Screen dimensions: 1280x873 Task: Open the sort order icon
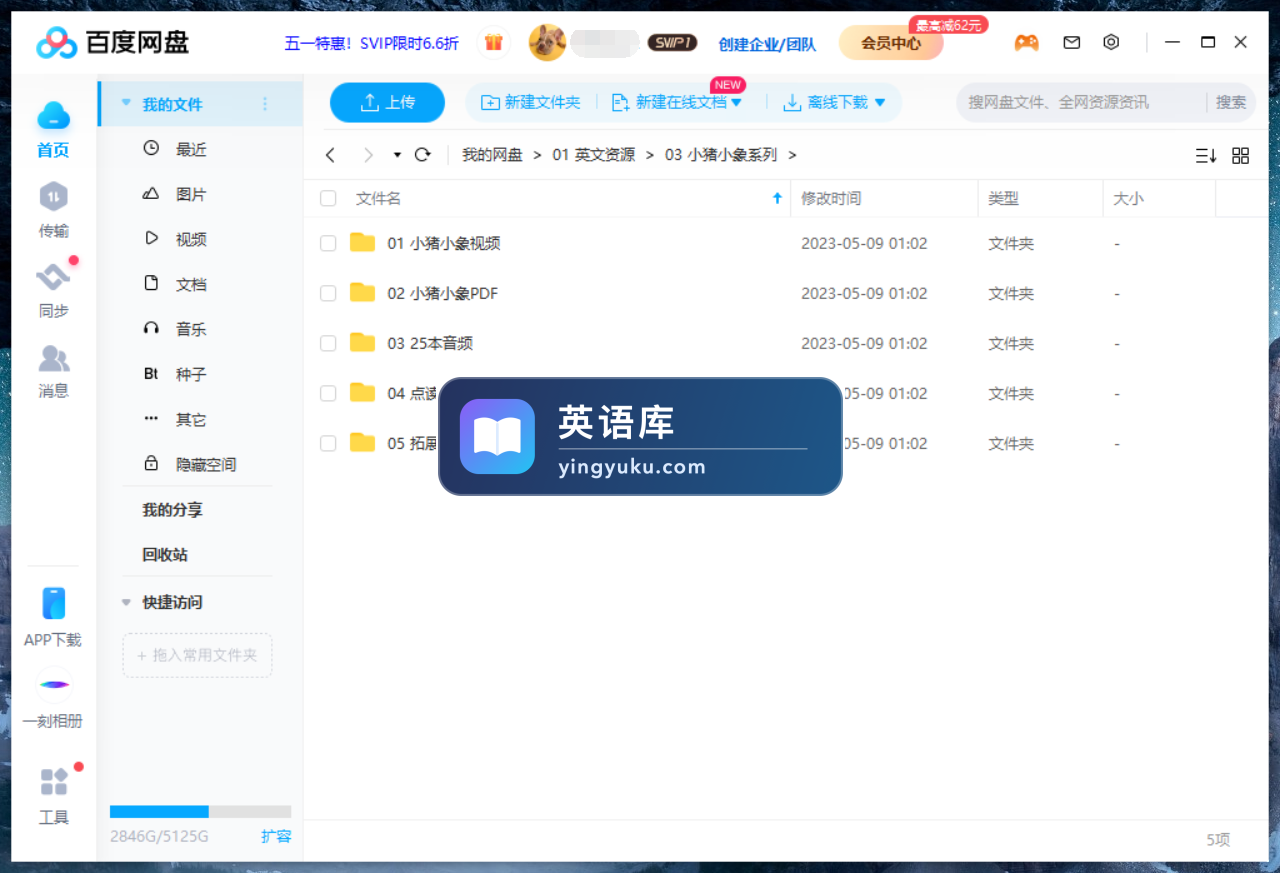[x=1206, y=155]
